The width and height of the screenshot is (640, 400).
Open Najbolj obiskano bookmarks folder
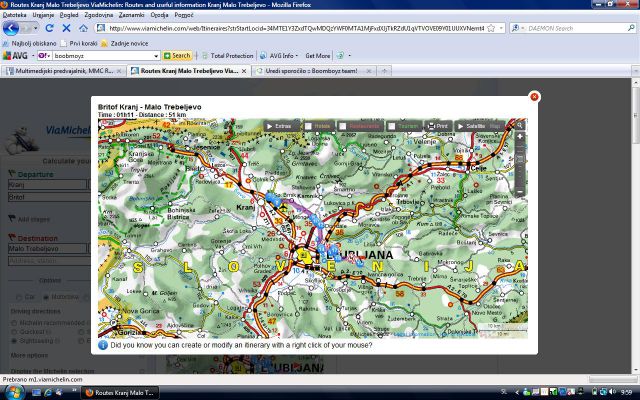(29, 43)
